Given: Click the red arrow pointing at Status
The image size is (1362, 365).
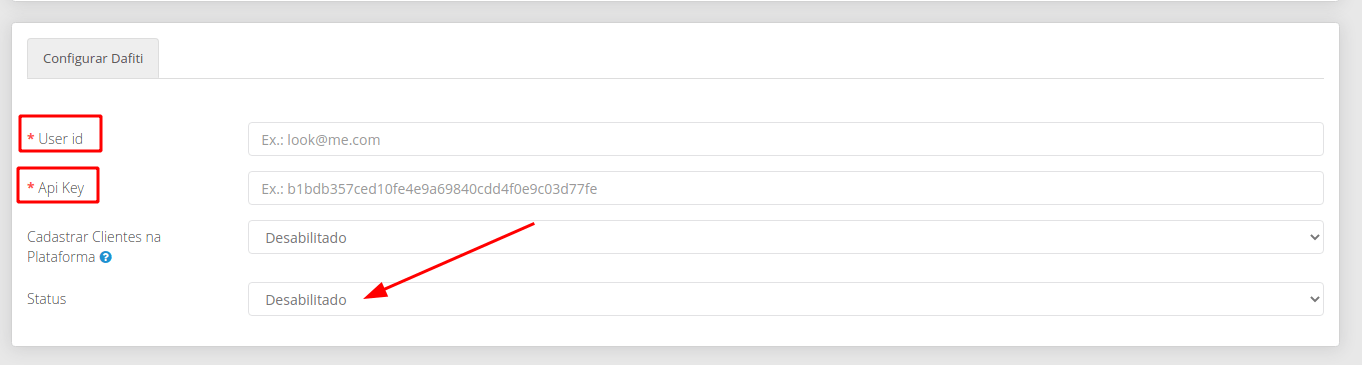Looking at the screenshot, I should 450,260.
